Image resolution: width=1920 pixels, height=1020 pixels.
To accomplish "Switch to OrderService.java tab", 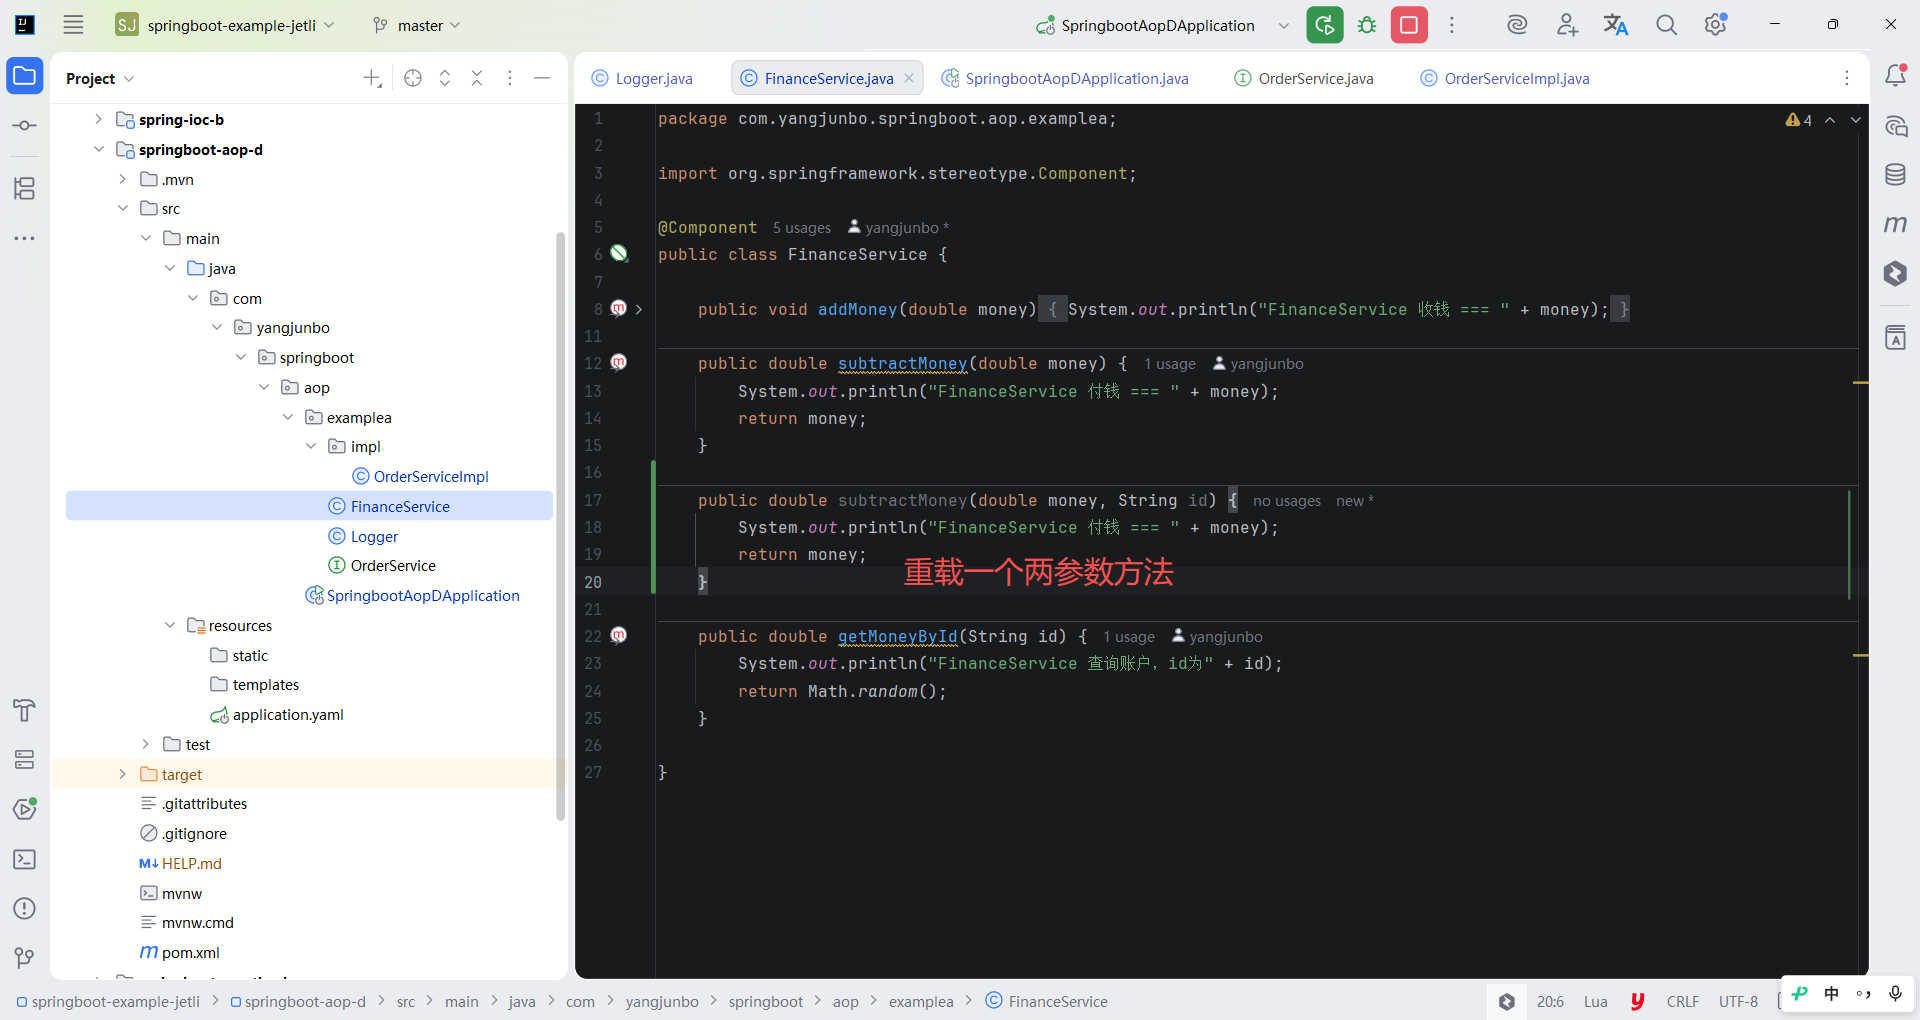I will (x=1304, y=78).
